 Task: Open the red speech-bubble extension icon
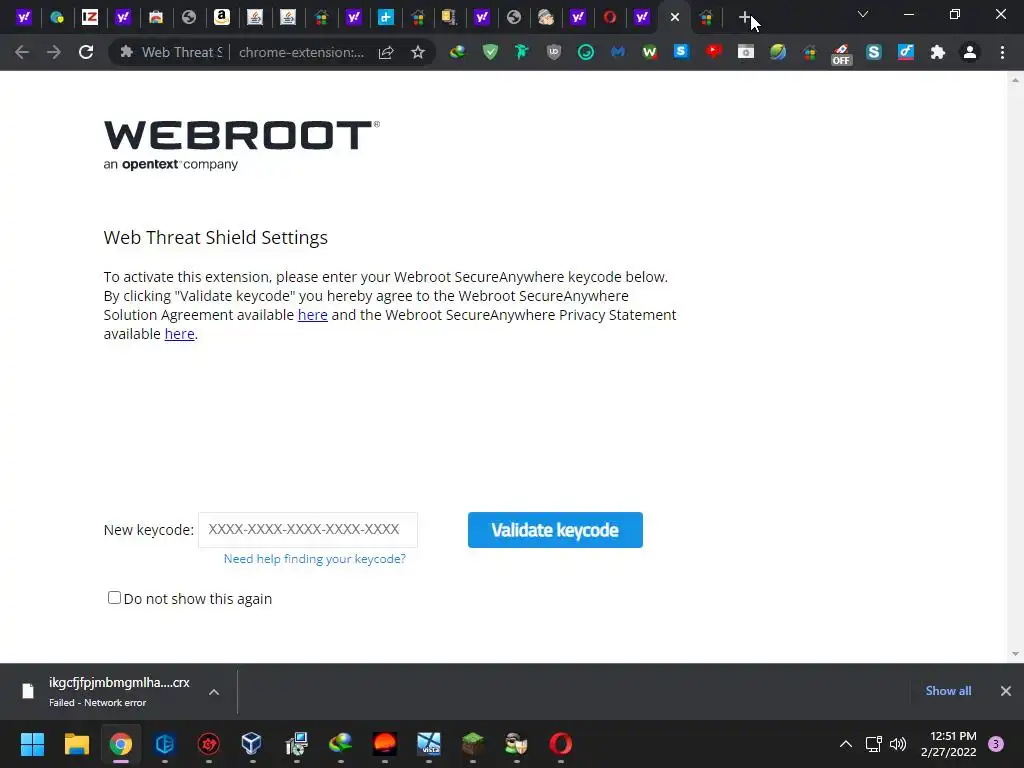714,52
